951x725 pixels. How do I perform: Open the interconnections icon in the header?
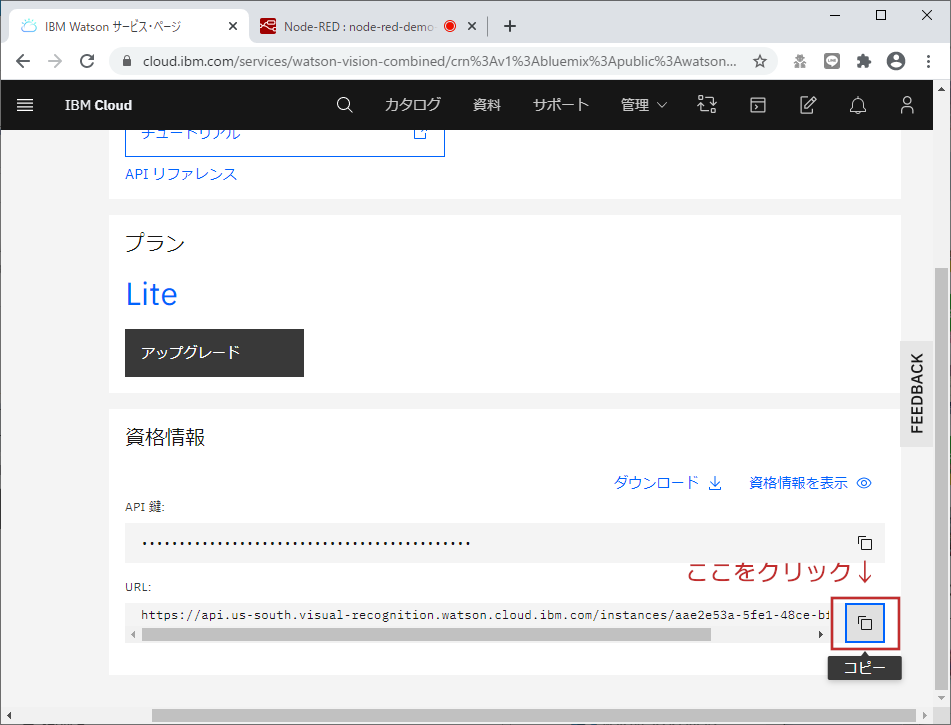(x=707, y=105)
